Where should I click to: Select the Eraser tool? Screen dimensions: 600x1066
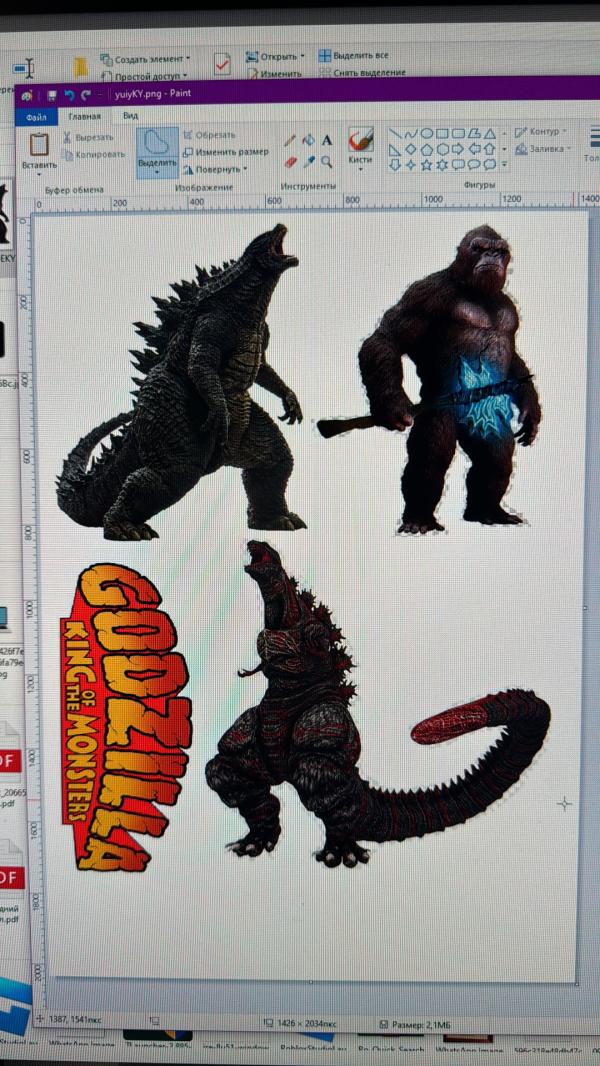(x=291, y=161)
